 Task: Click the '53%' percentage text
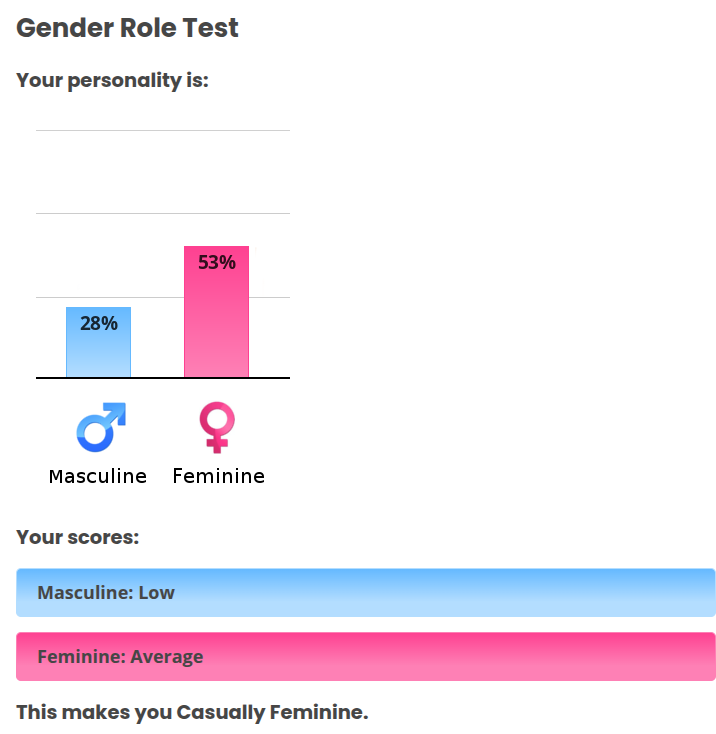coord(217,263)
